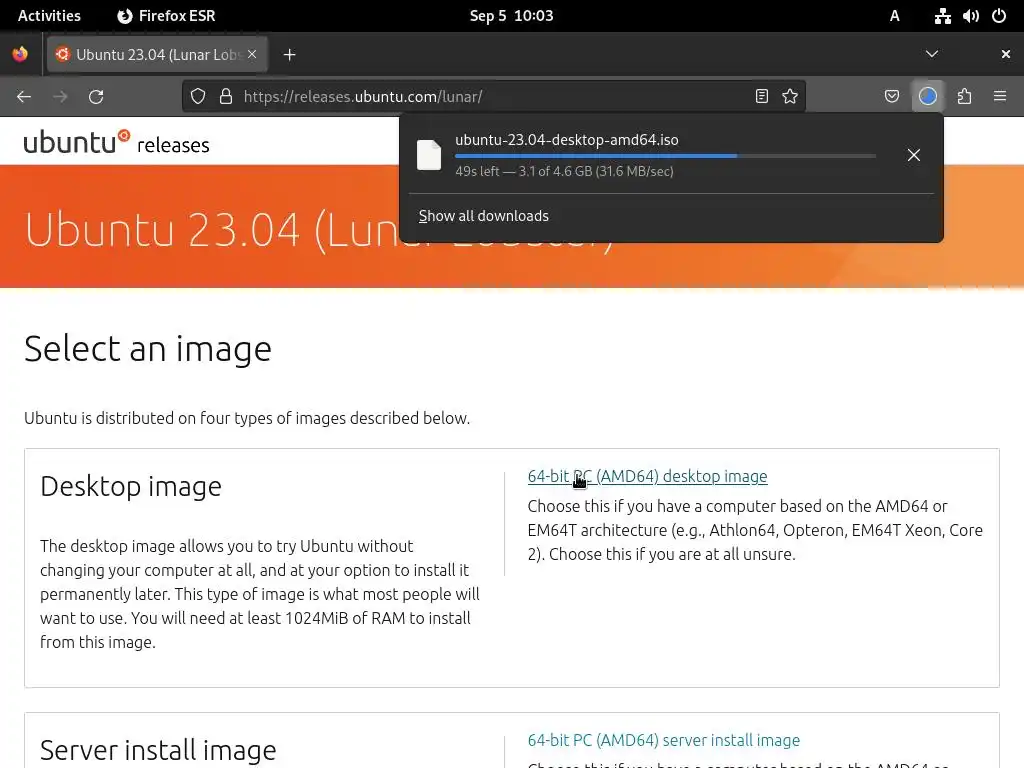Show all downloads
This screenshot has width=1024, height=768.
coord(483,216)
